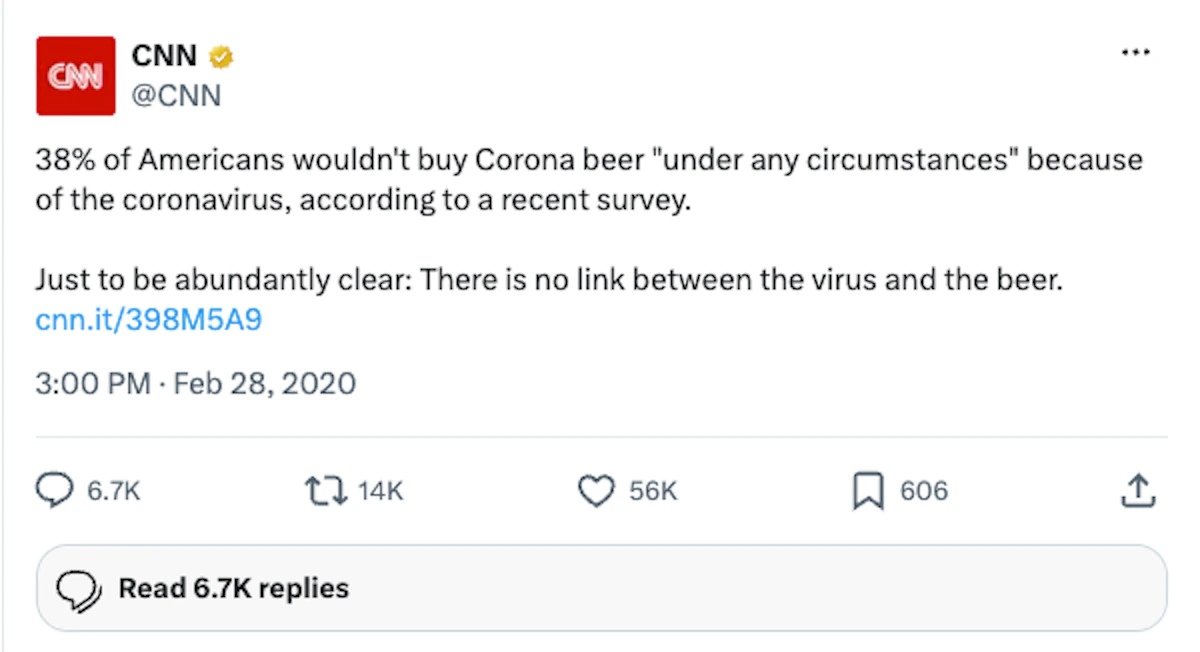Click the reply speech bubble icon
Screen dimensions: 1200x652
[55, 491]
